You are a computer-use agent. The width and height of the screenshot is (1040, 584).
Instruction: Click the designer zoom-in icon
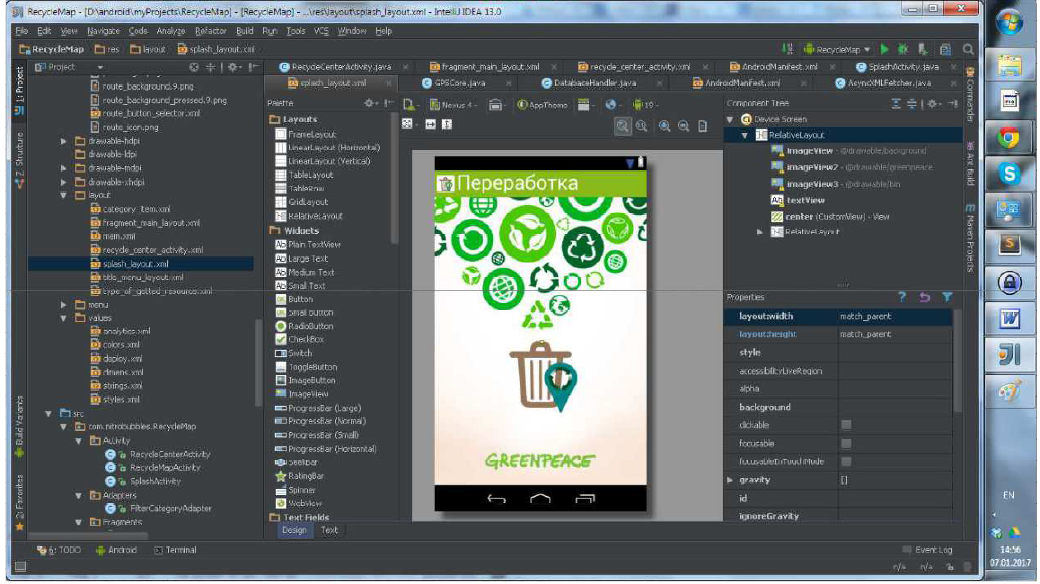coord(664,126)
